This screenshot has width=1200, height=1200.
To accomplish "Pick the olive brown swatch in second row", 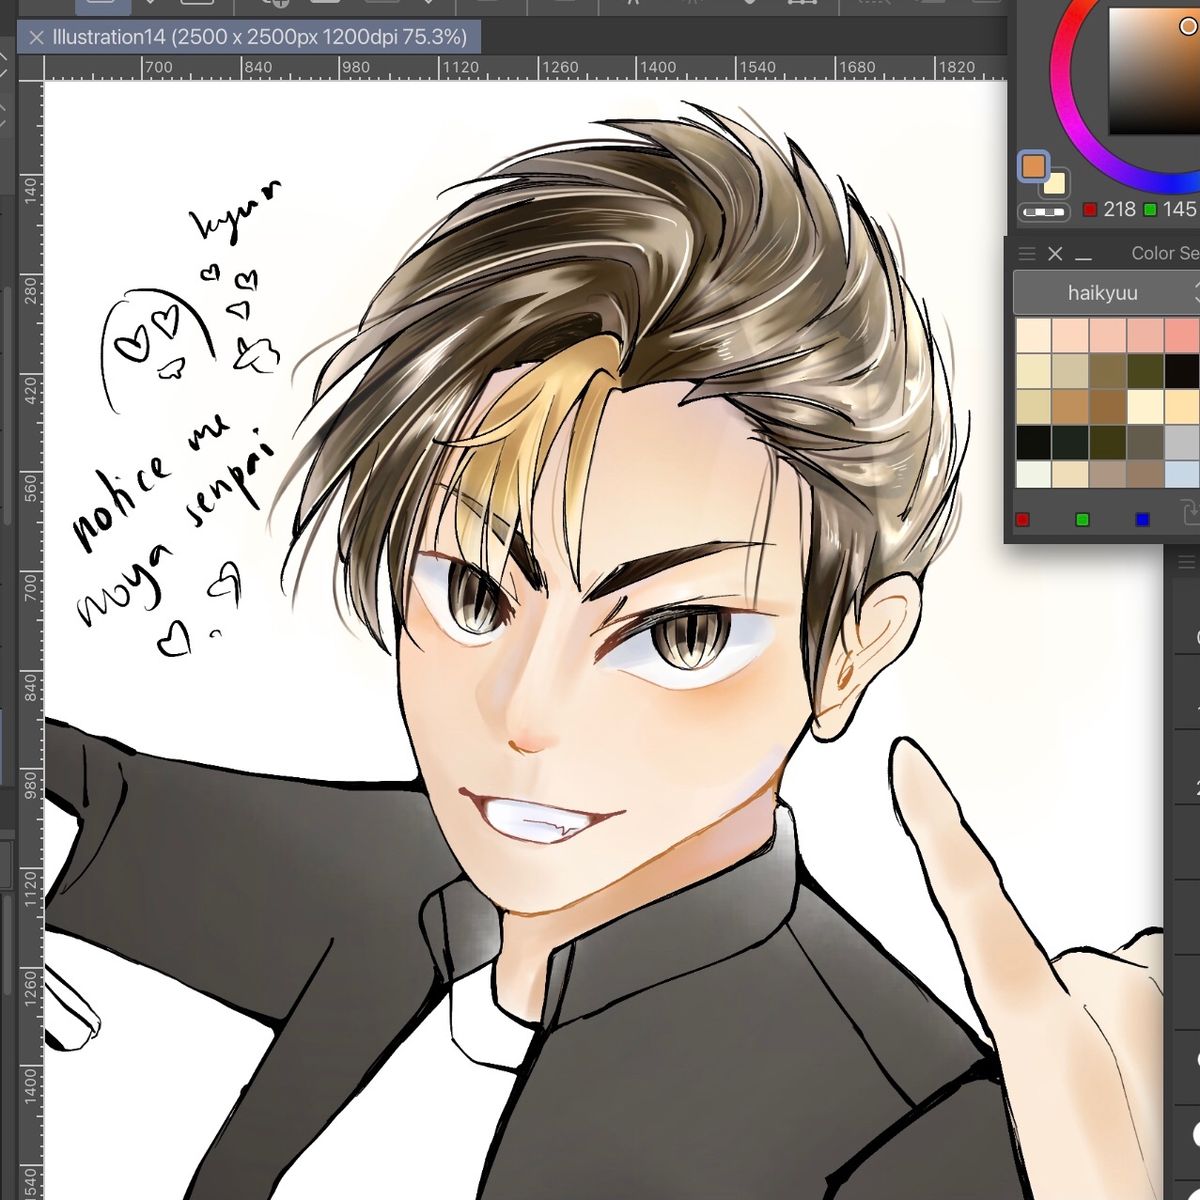I will pyautogui.click(x=1107, y=370).
